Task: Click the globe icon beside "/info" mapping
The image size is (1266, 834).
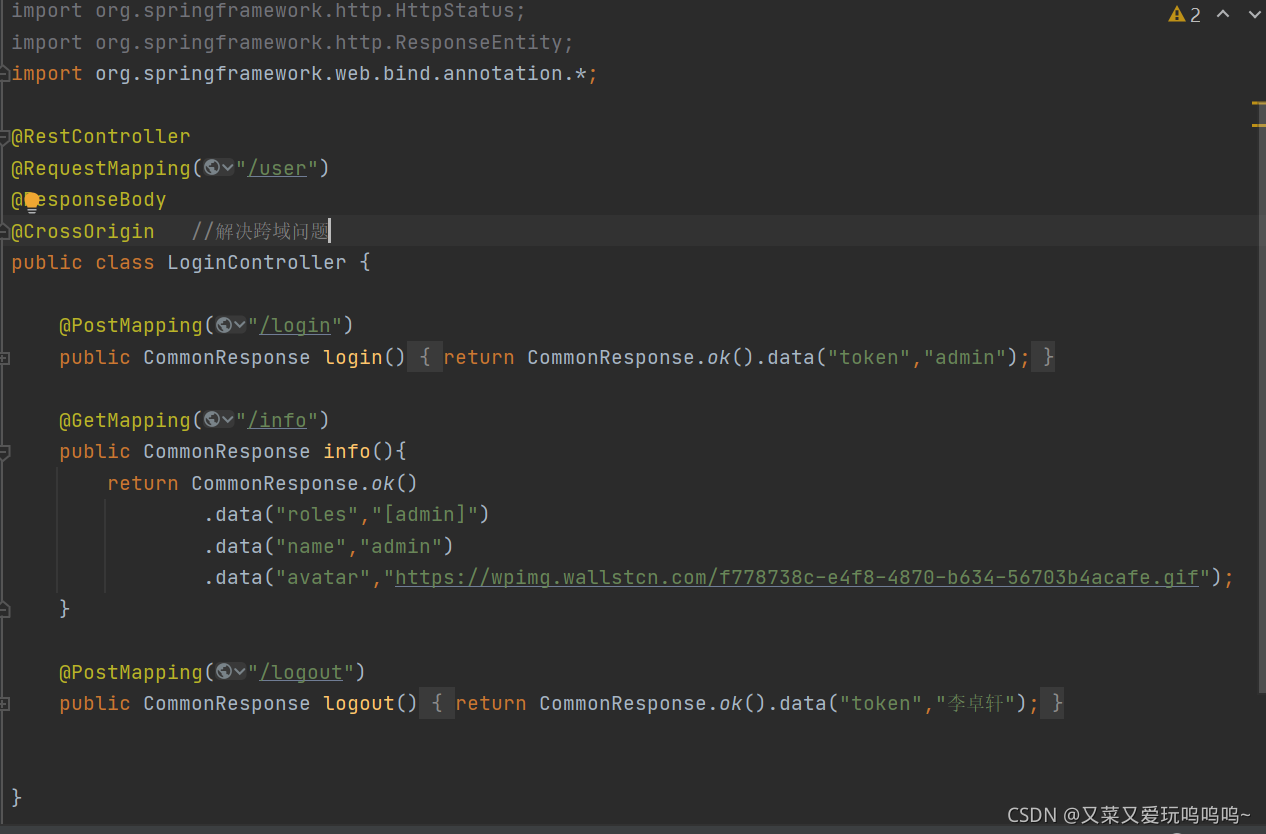Action: [x=212, y=420]
